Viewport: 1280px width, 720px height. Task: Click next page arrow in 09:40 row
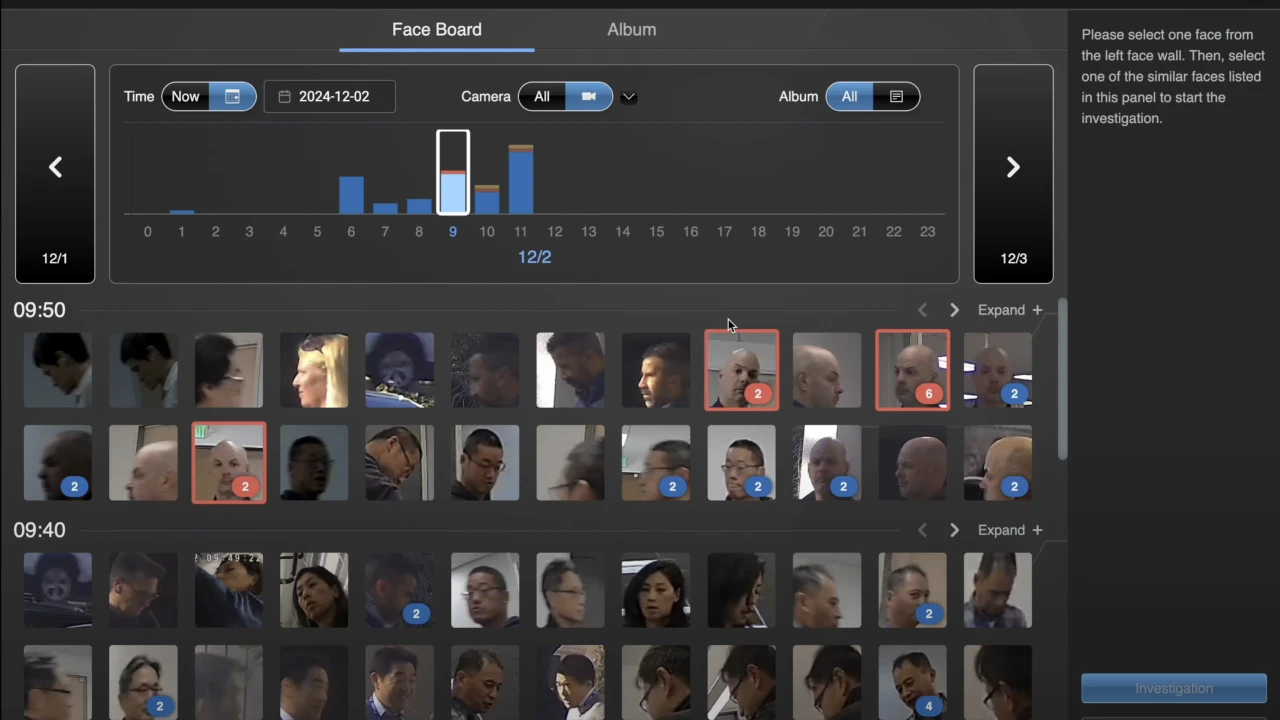pos(954,530)
